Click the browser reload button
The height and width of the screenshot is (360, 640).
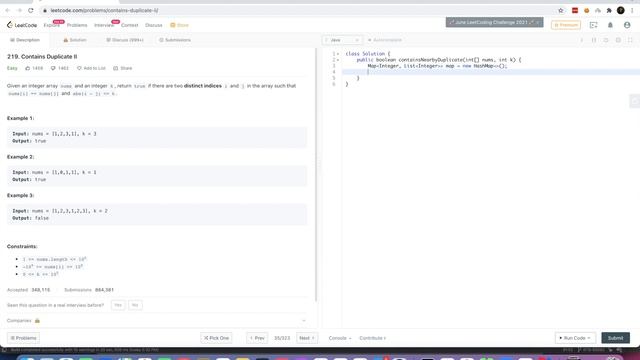tap(31, 10)
